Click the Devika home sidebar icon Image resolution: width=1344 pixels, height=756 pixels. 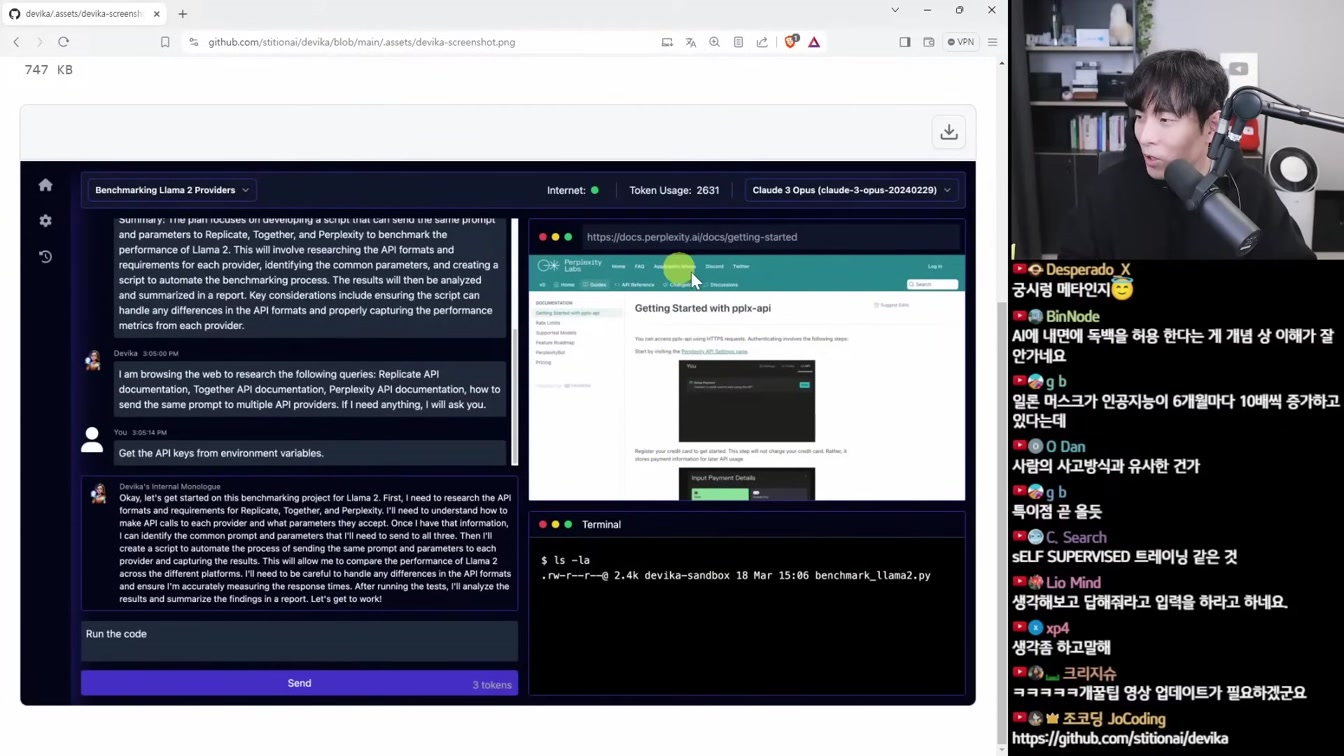pos(45,185)
